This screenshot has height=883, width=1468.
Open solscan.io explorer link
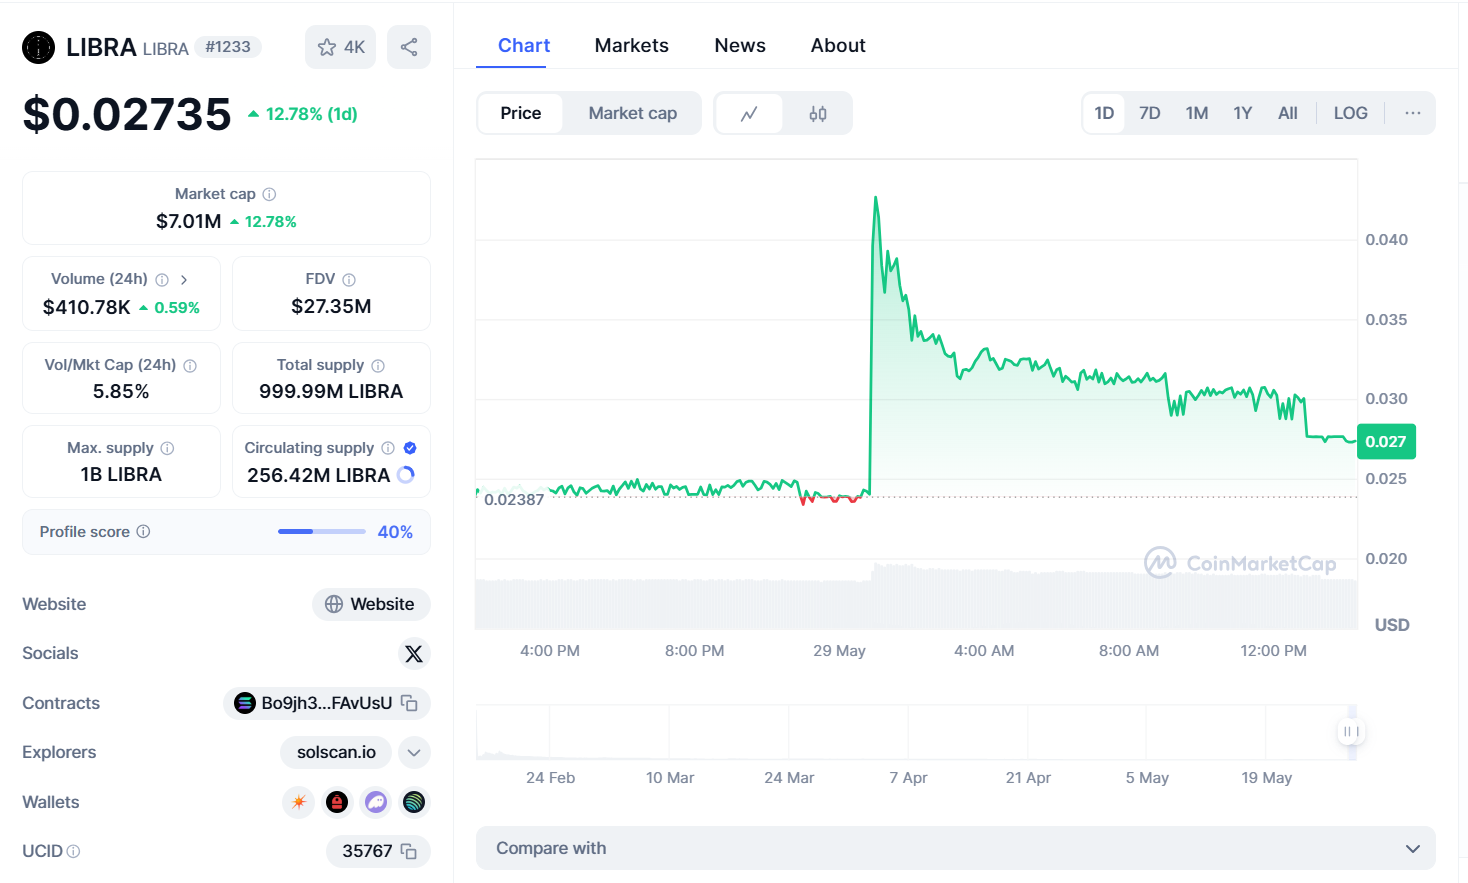(336, 752)
